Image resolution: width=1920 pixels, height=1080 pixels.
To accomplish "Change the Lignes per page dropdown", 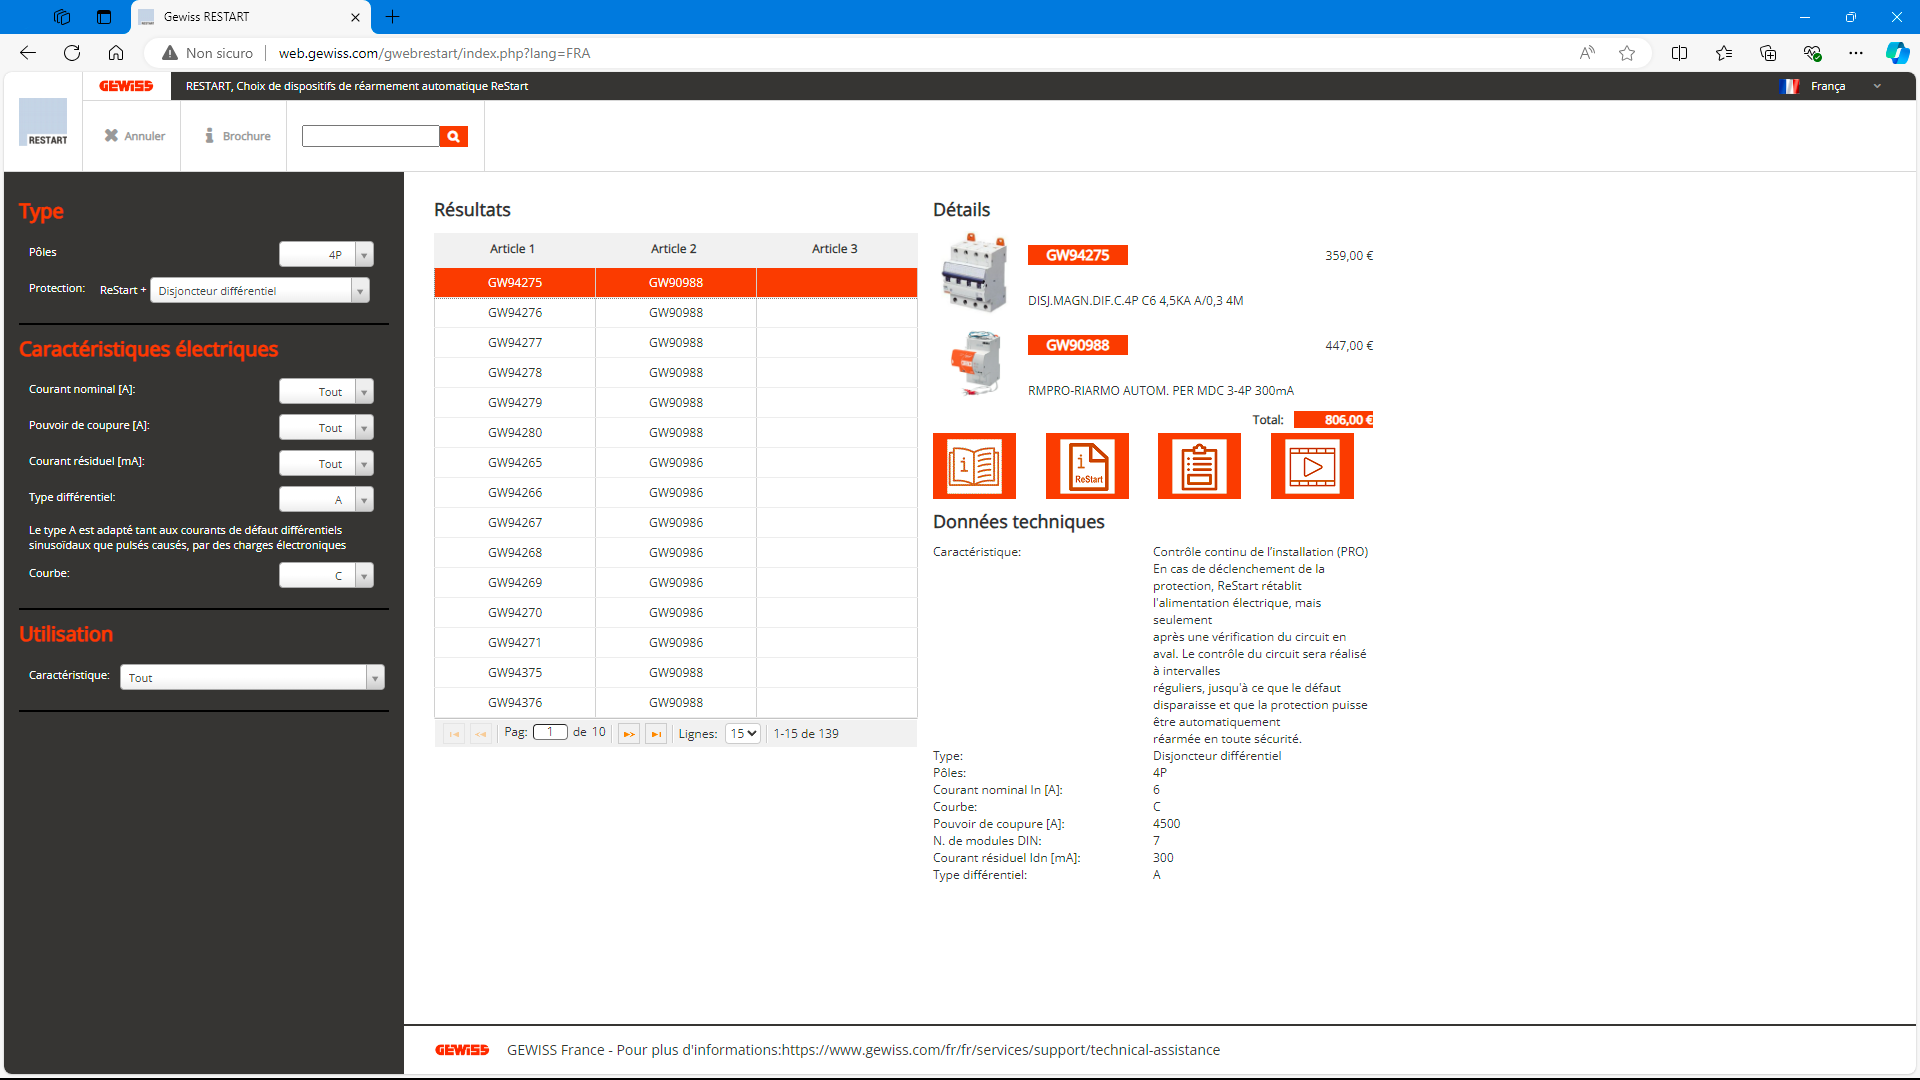I will (743, 734).
